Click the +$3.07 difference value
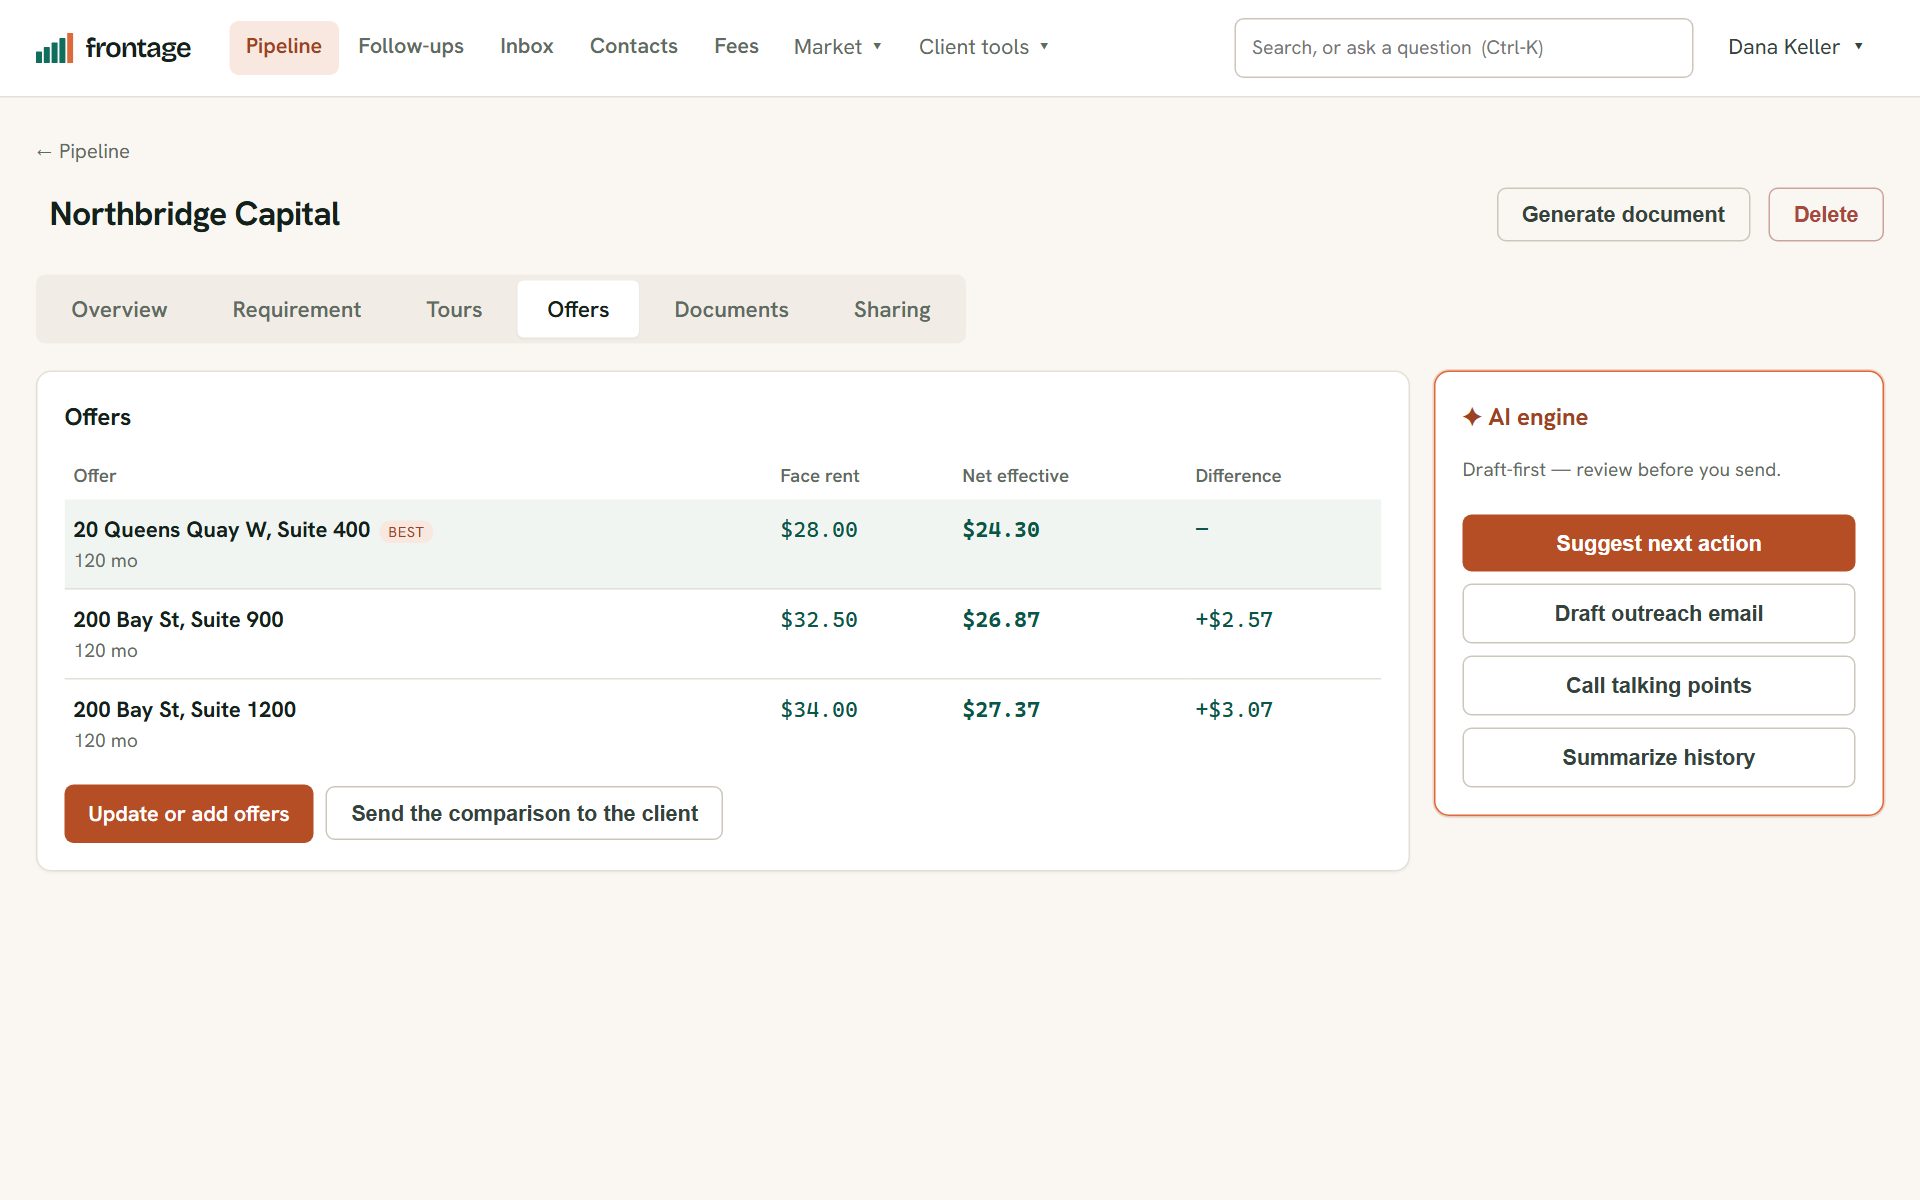The width and height of the screenshot is (1920, 1200). point(1234,710)
